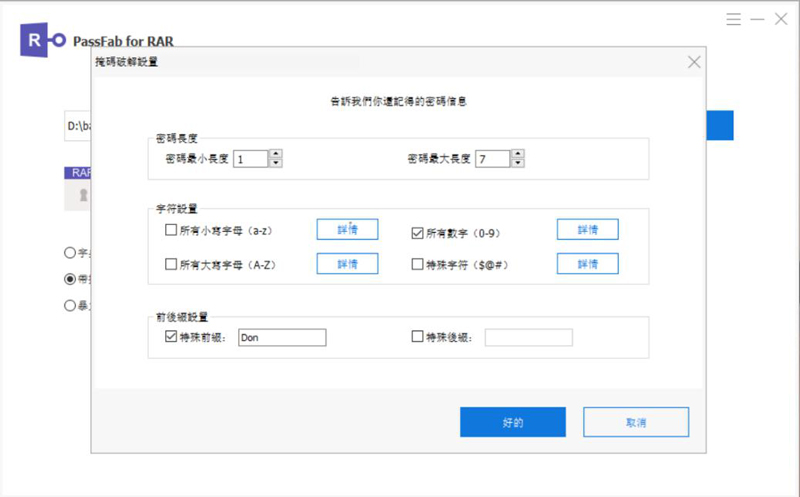The image size is (800, 497).
Task: Click the 密碼最大長度 value field
Action: click(492, 159)
